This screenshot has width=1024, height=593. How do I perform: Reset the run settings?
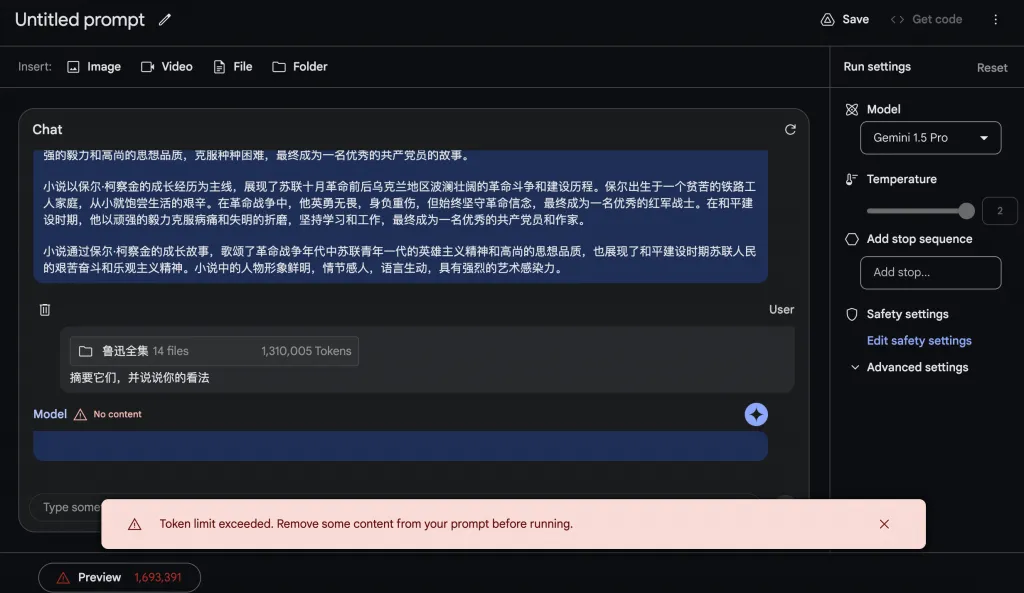click(992, 68)
